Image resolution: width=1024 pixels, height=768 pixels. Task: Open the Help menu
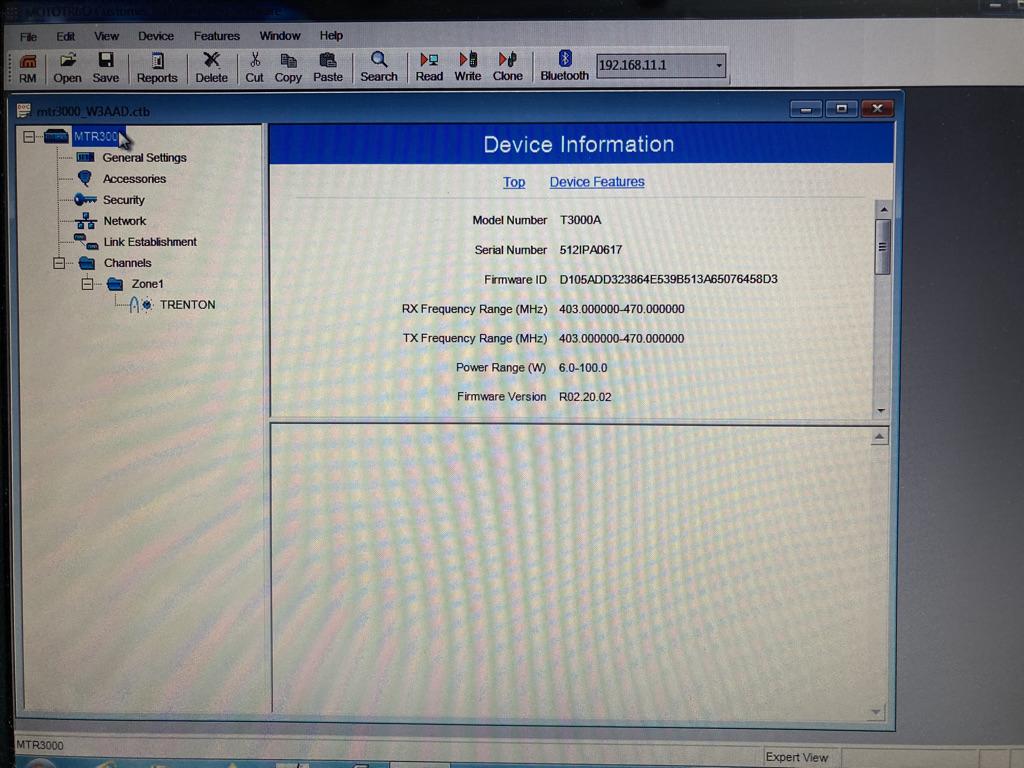click(x=331, y=35)
